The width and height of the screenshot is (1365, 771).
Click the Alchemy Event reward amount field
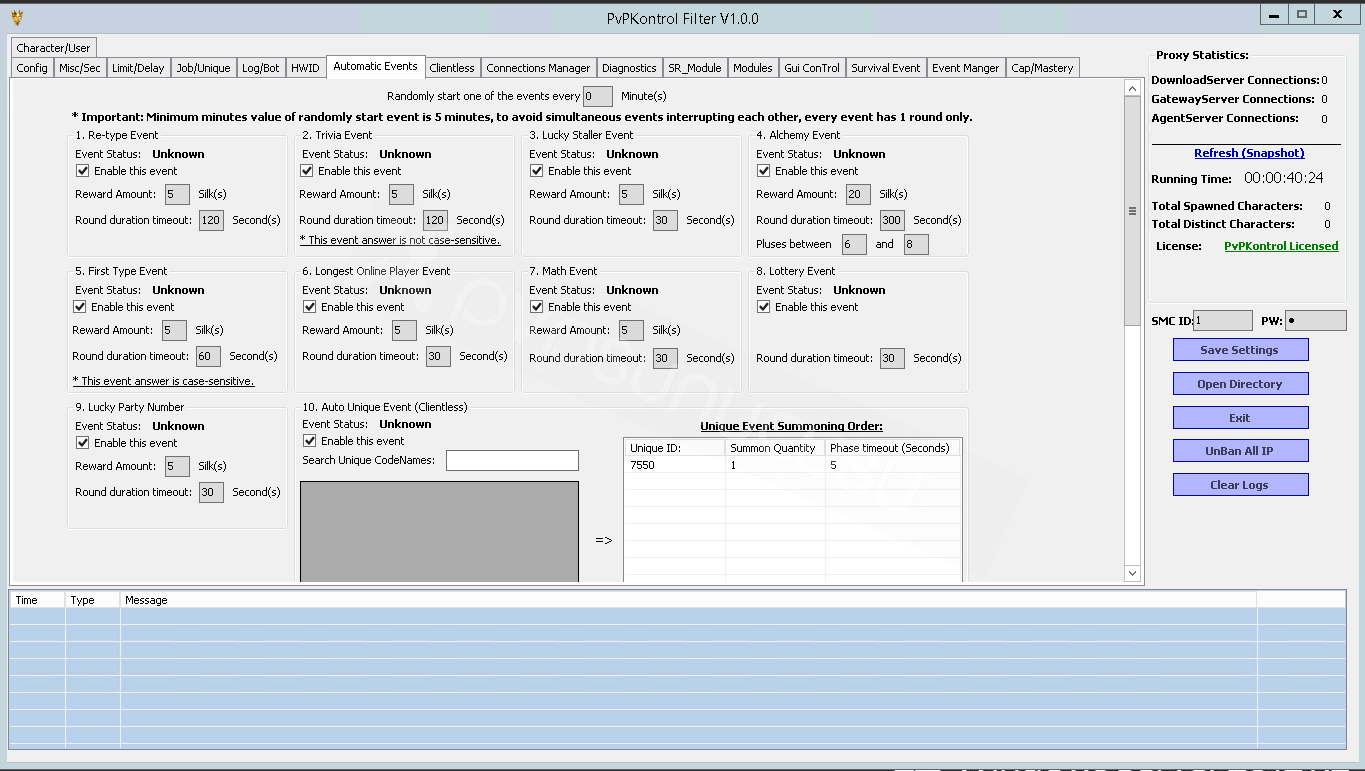click(x=858, y=194)
